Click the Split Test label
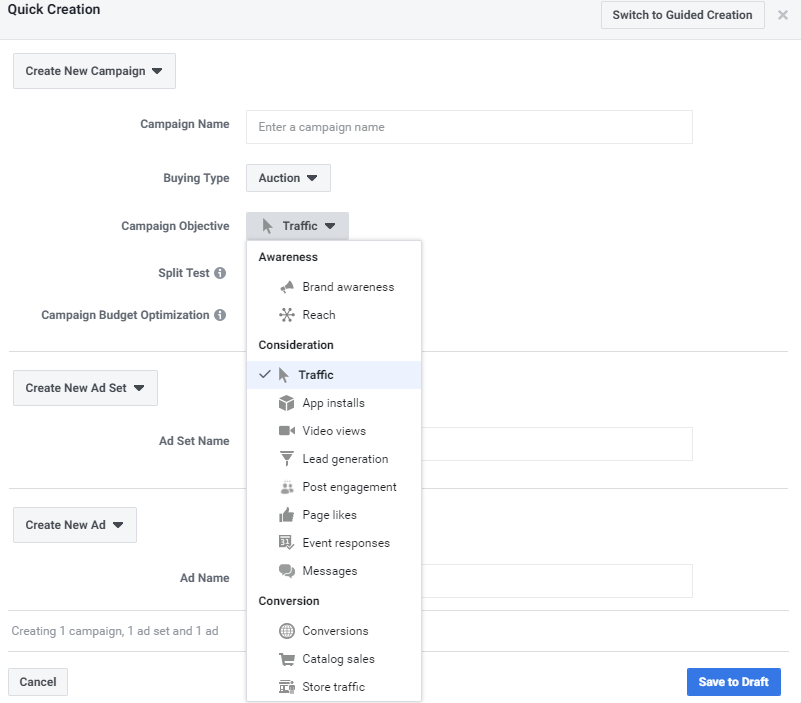Screen dimensions: 801x703 (x=184, y=273)
